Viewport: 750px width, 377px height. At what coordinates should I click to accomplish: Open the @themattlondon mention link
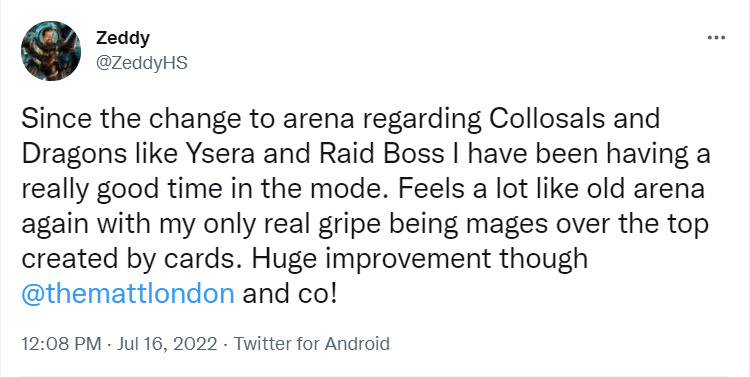128,294
